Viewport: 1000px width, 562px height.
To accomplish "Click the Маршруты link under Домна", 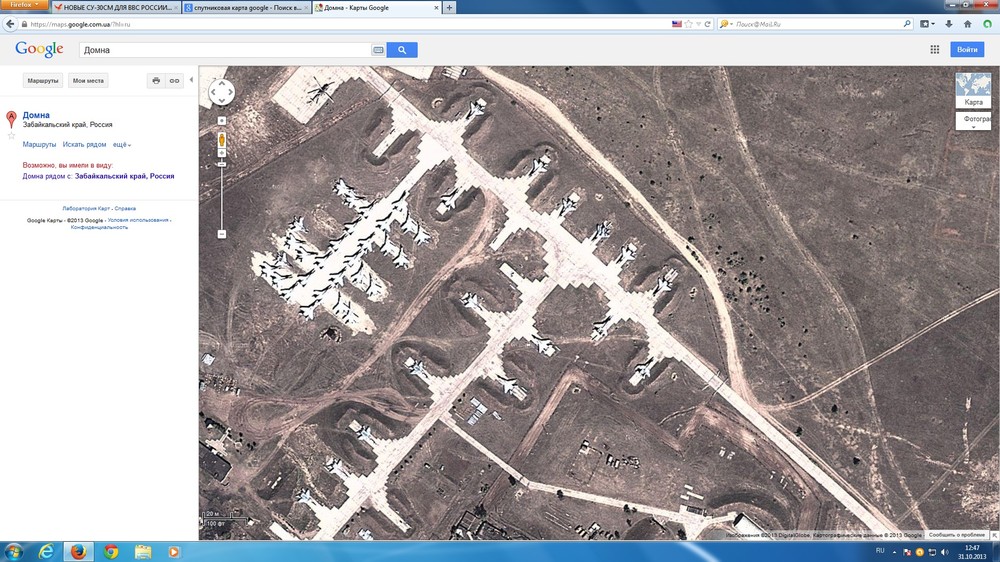I will pyautogui.click(x=39, y=145).
